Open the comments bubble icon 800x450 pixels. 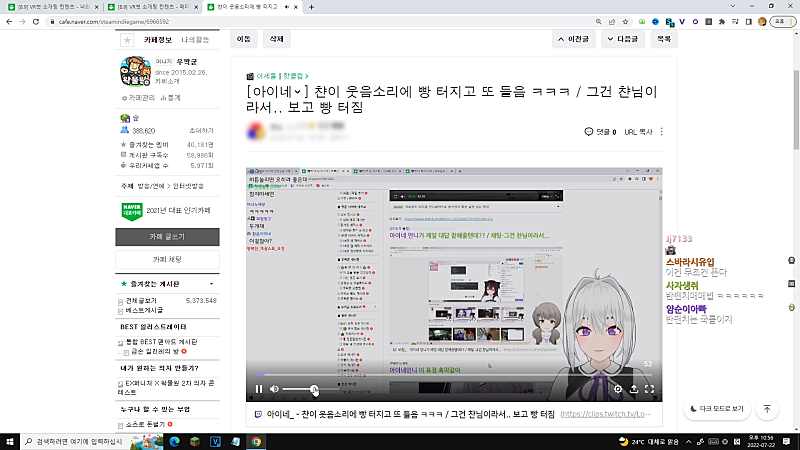tap(589, 132)
